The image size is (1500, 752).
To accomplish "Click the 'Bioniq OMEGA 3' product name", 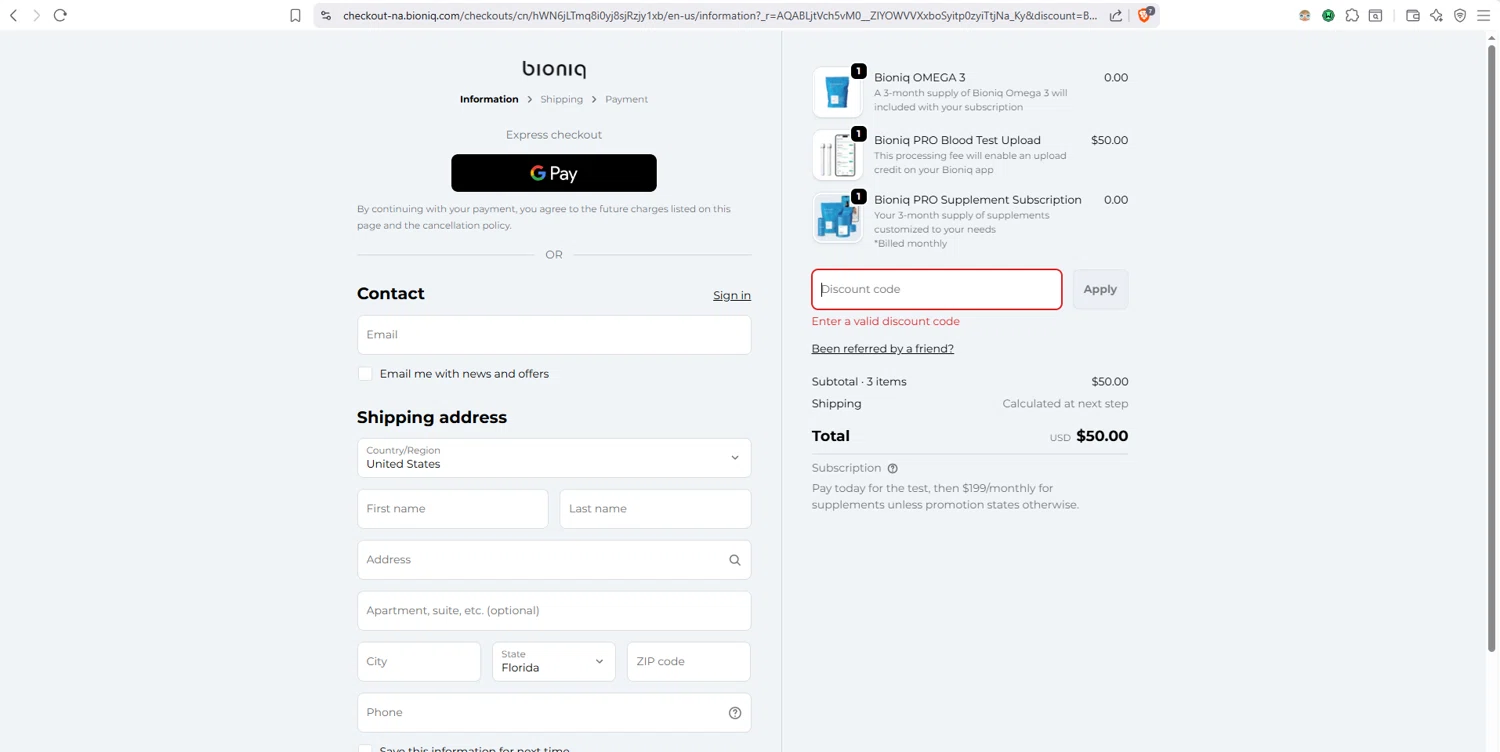I will pos(920,77).
